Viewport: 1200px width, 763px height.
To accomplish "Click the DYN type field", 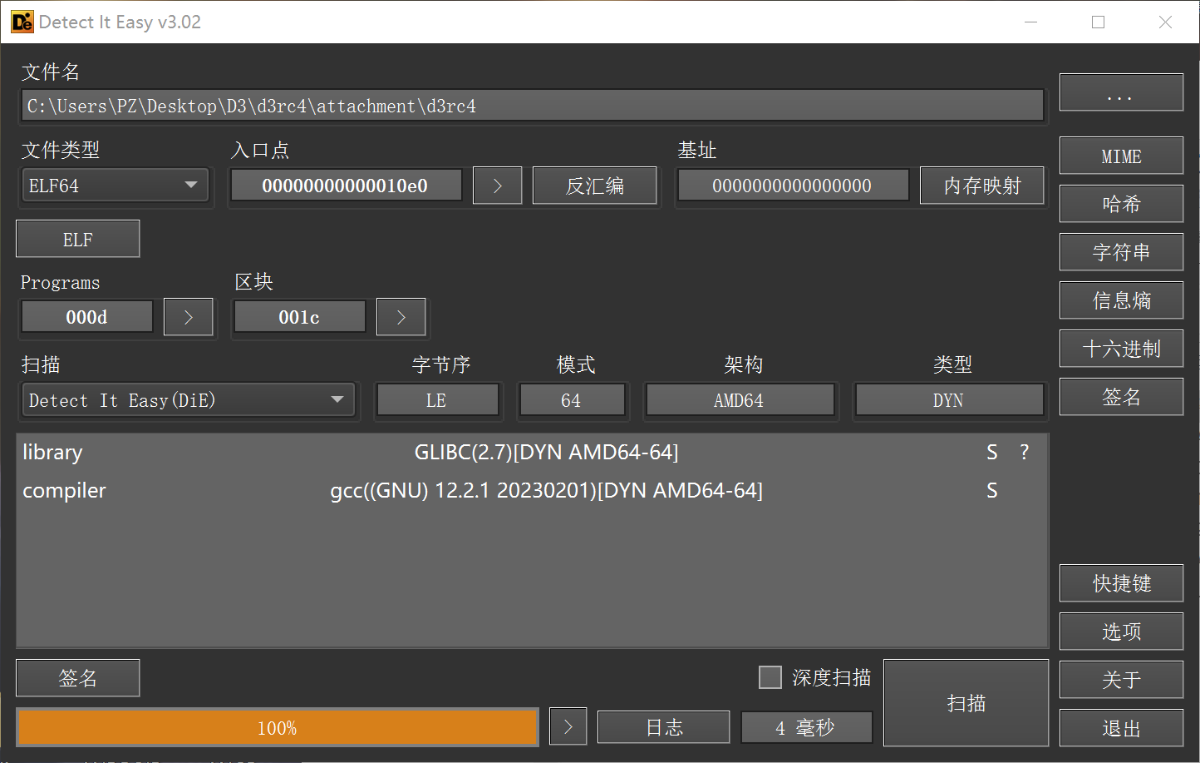I will click(948, 400).
